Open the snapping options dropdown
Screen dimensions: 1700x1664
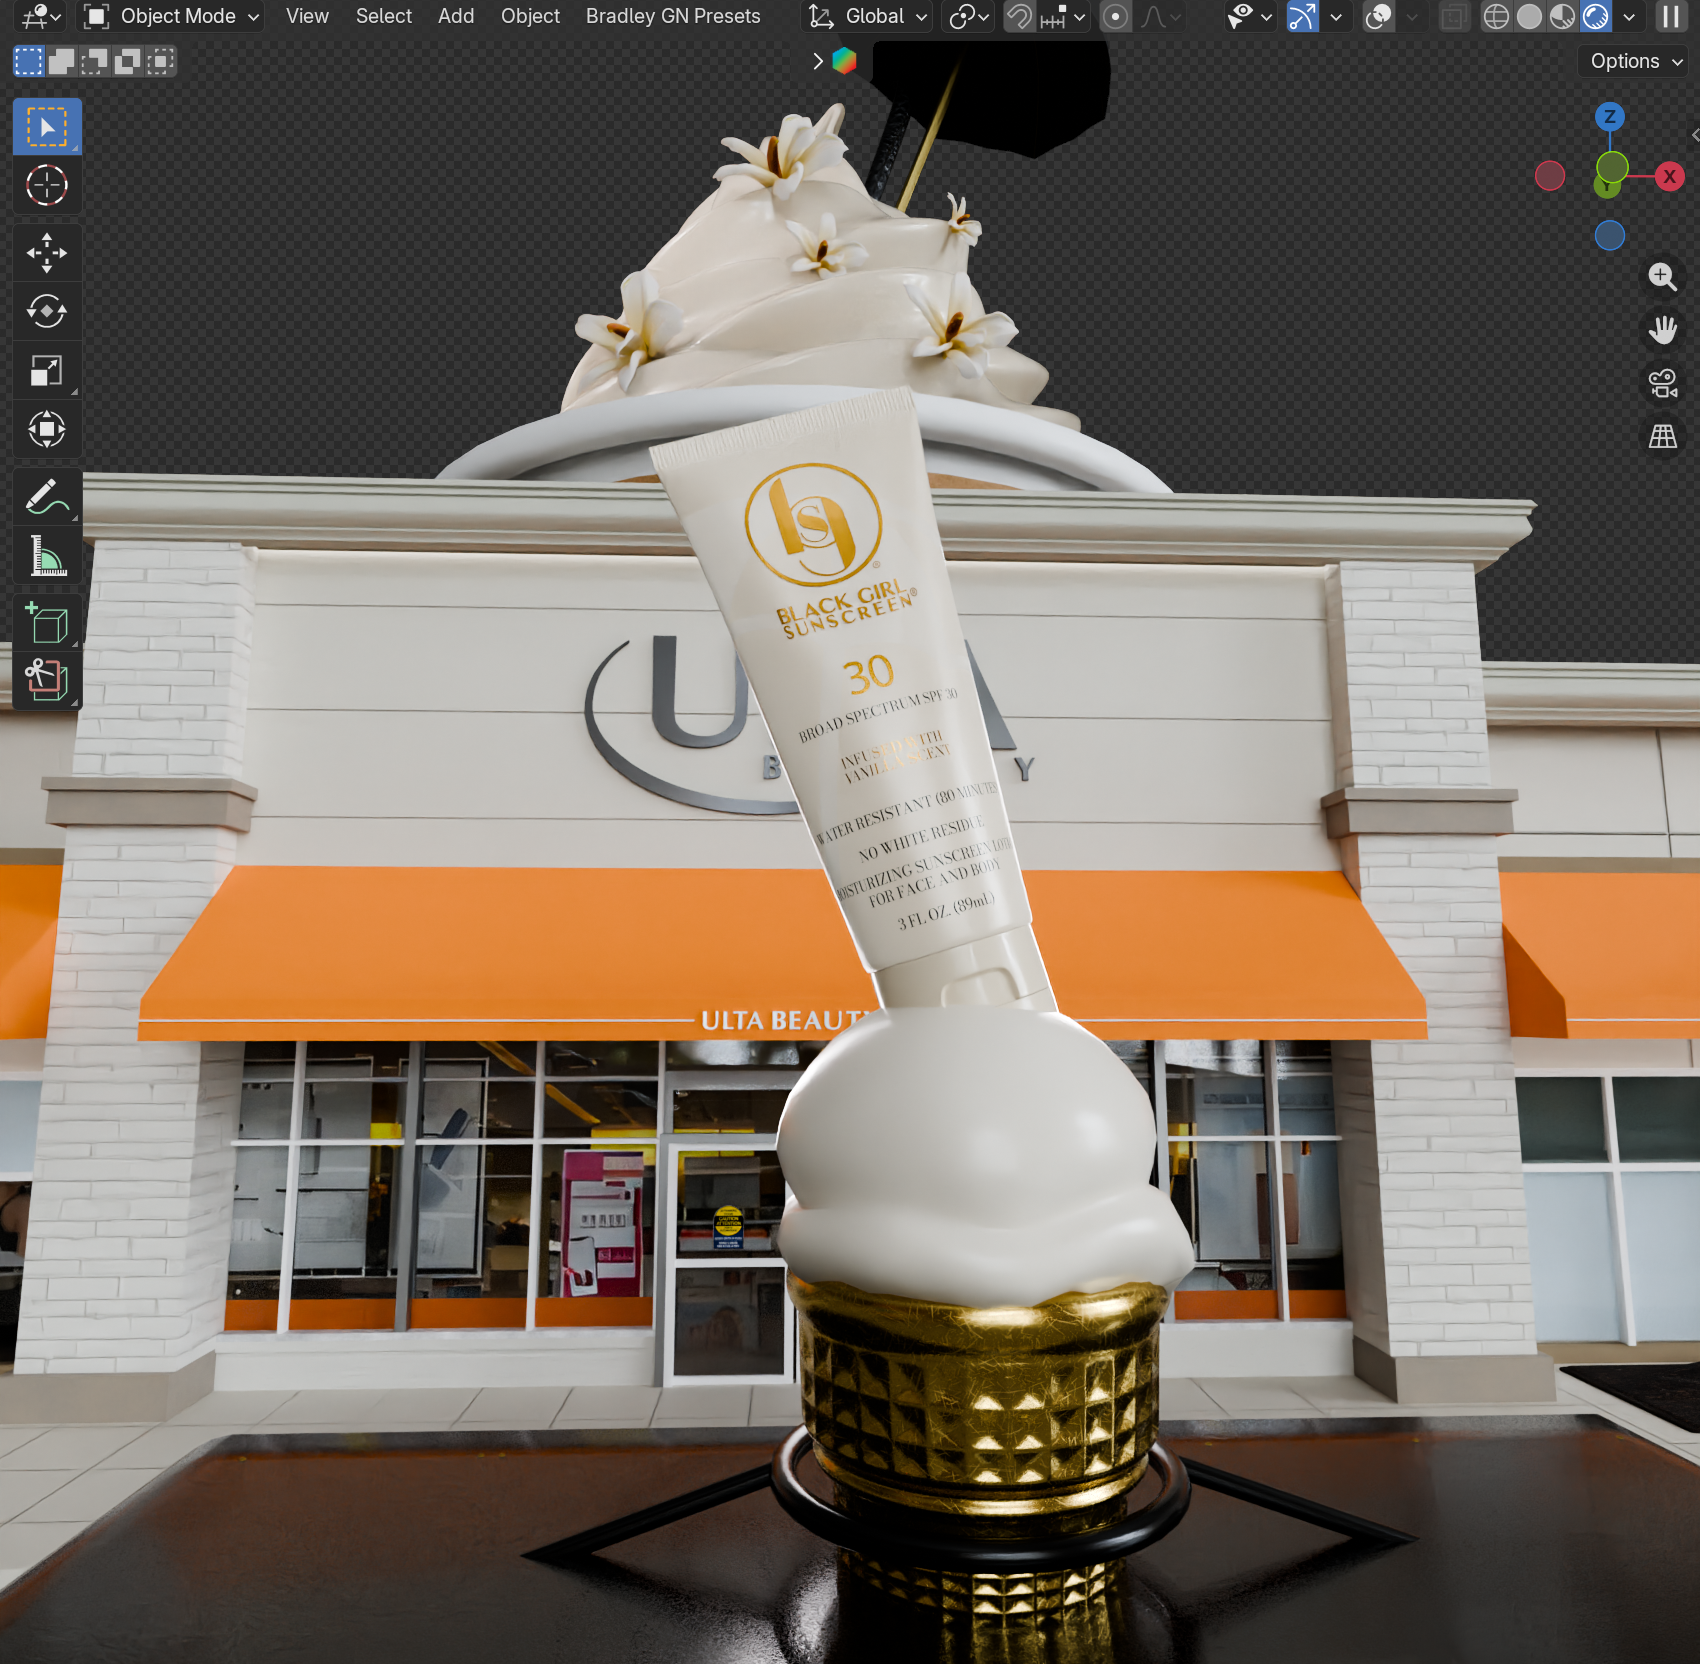1062,16
